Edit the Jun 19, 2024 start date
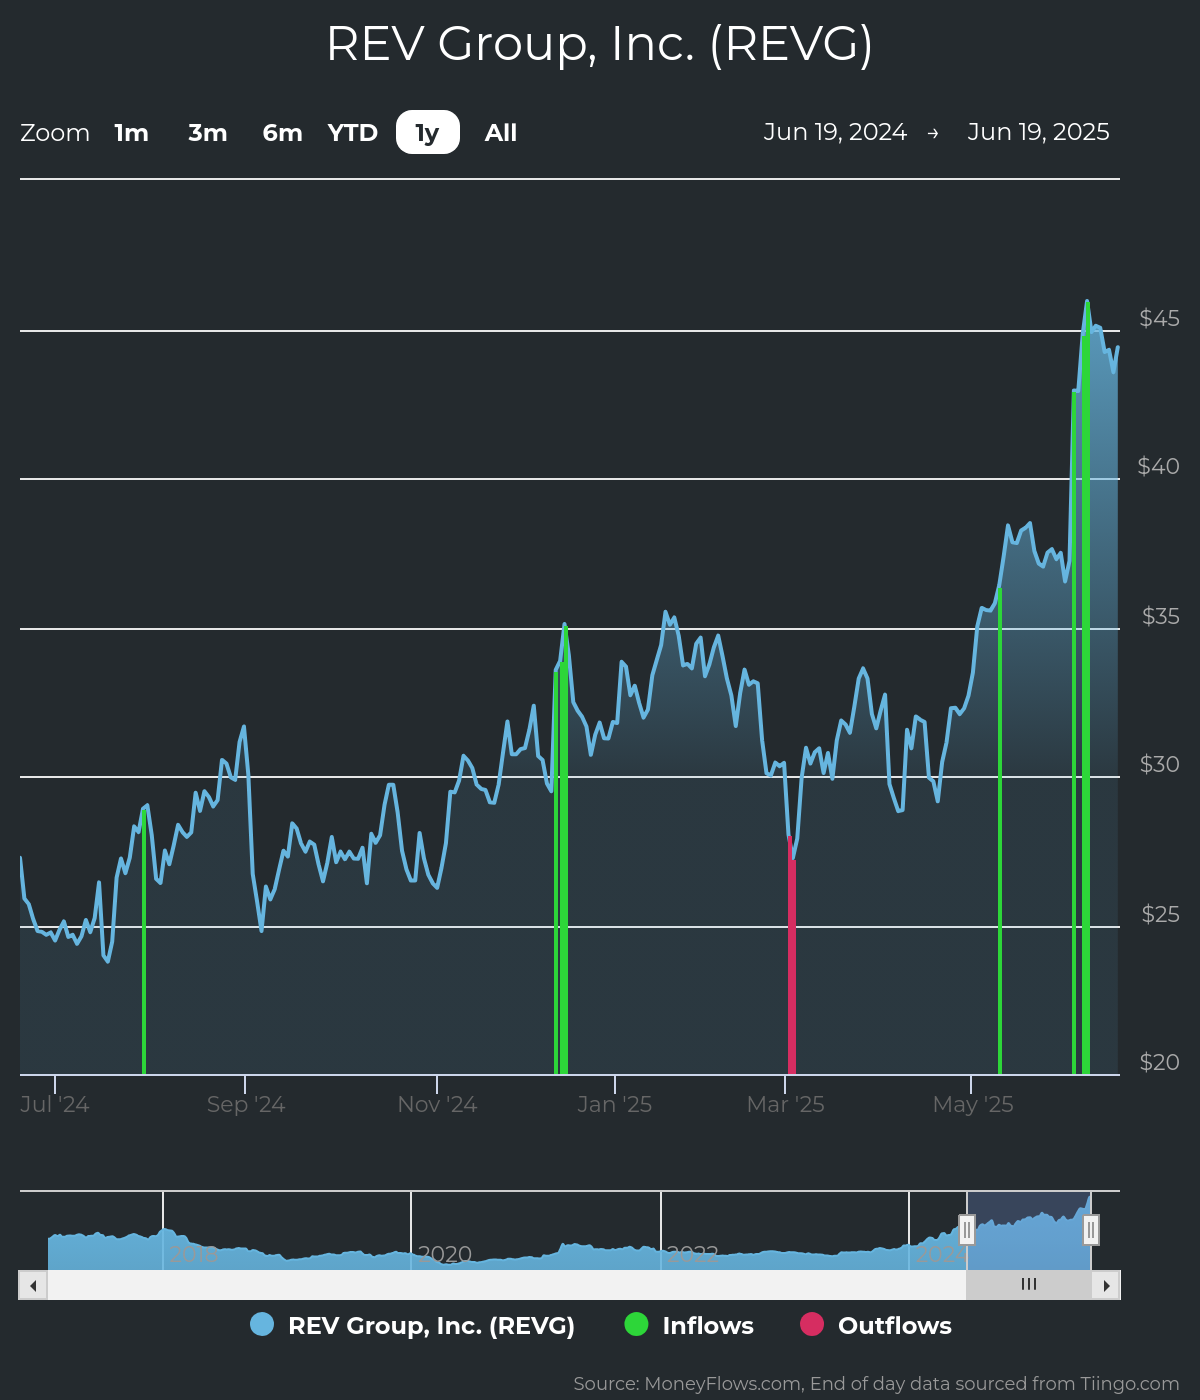 click(835, 132)
